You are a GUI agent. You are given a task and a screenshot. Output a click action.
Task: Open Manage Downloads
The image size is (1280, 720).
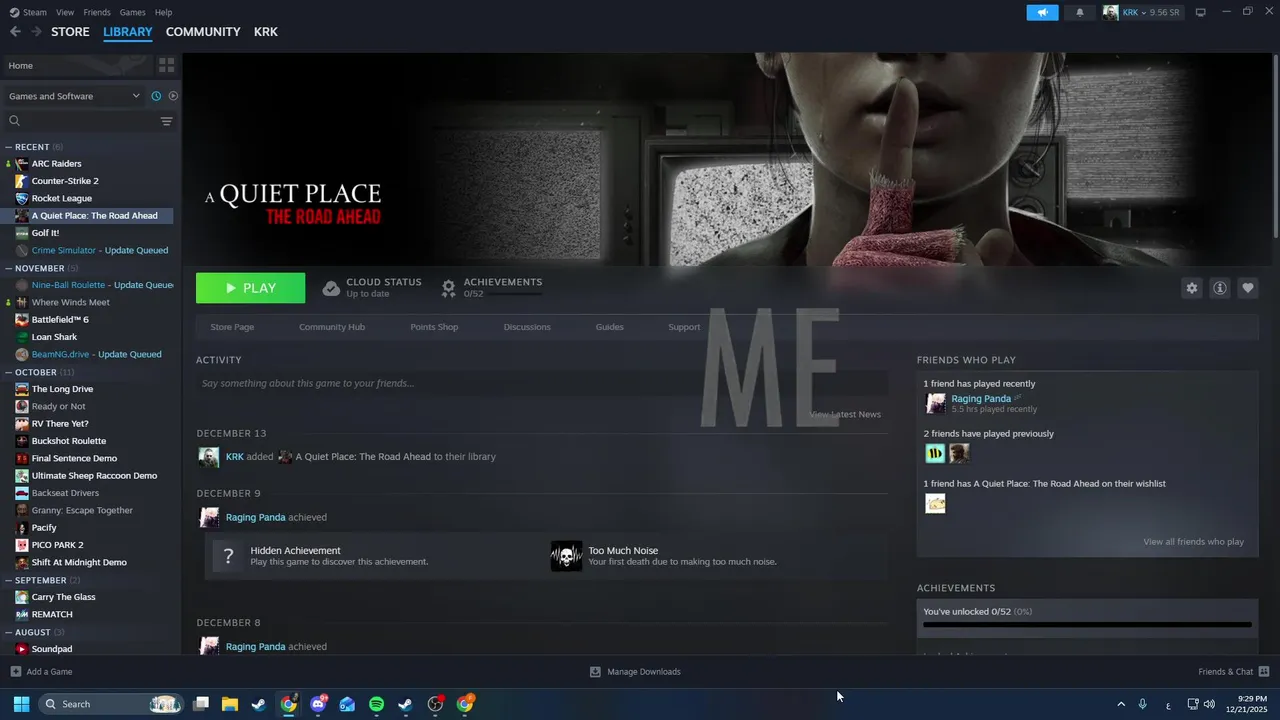pos(635,671)
